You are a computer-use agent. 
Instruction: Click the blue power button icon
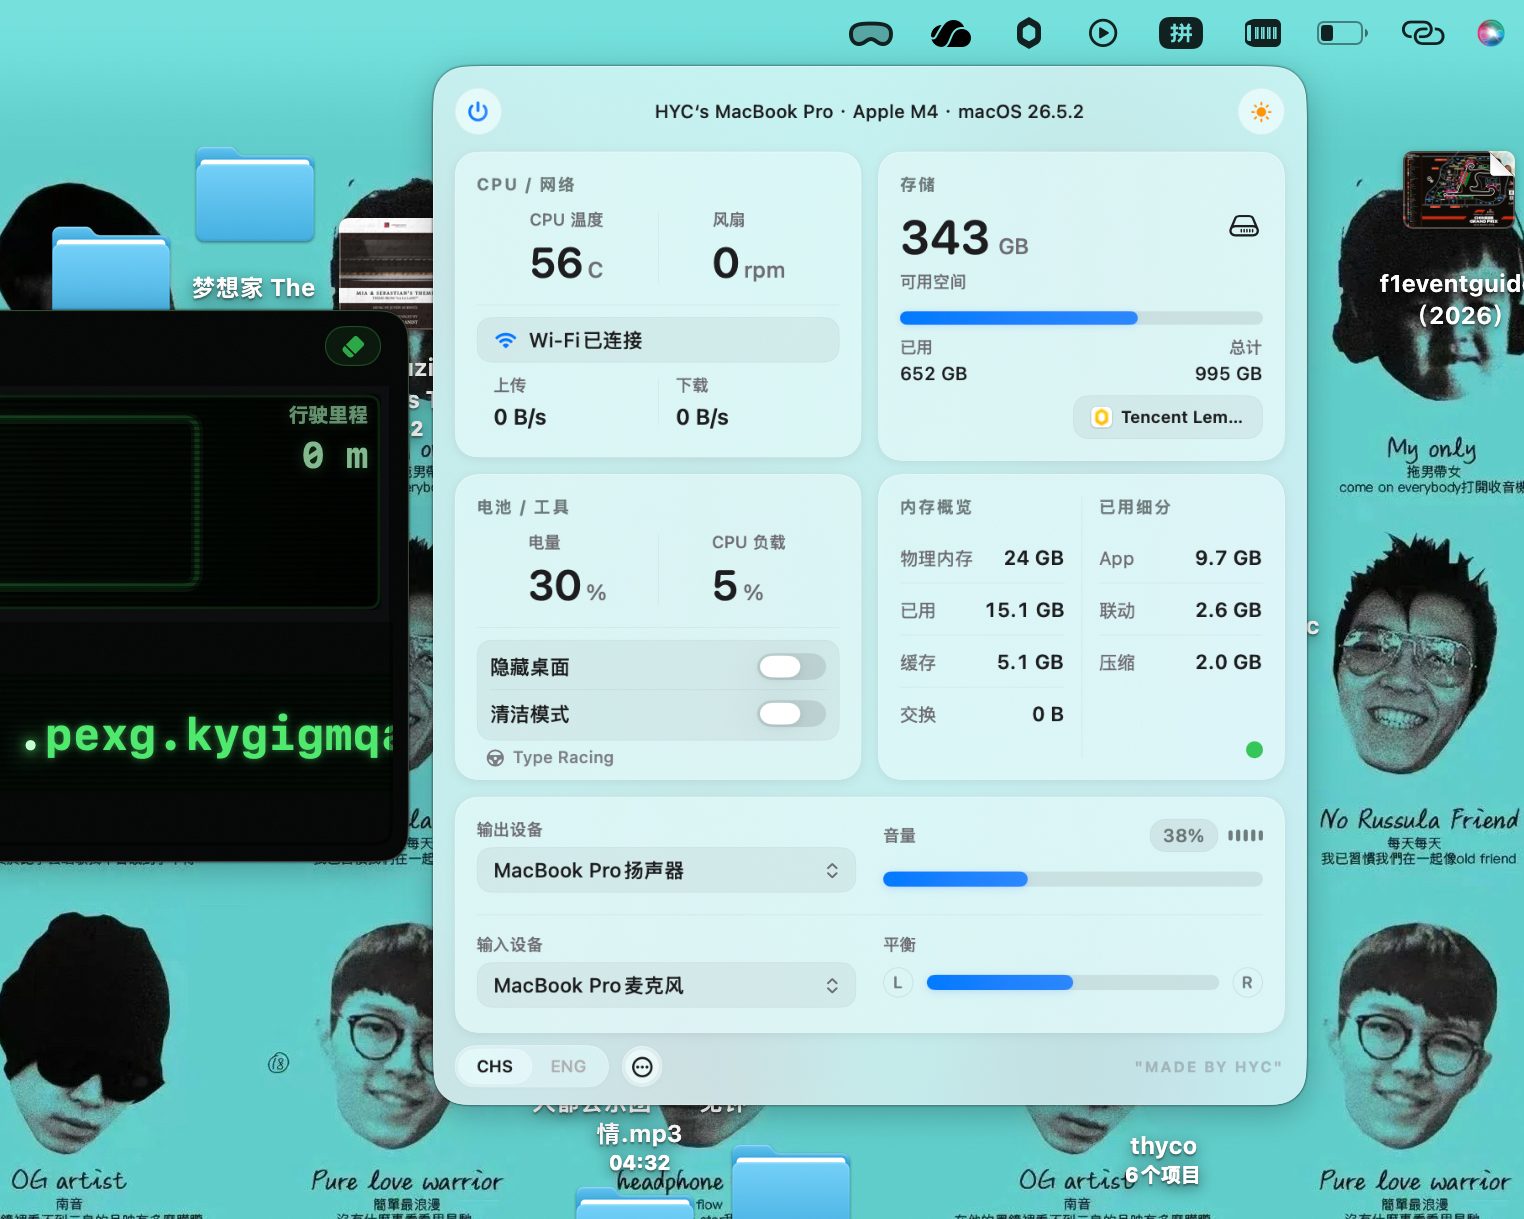[478, 111]
